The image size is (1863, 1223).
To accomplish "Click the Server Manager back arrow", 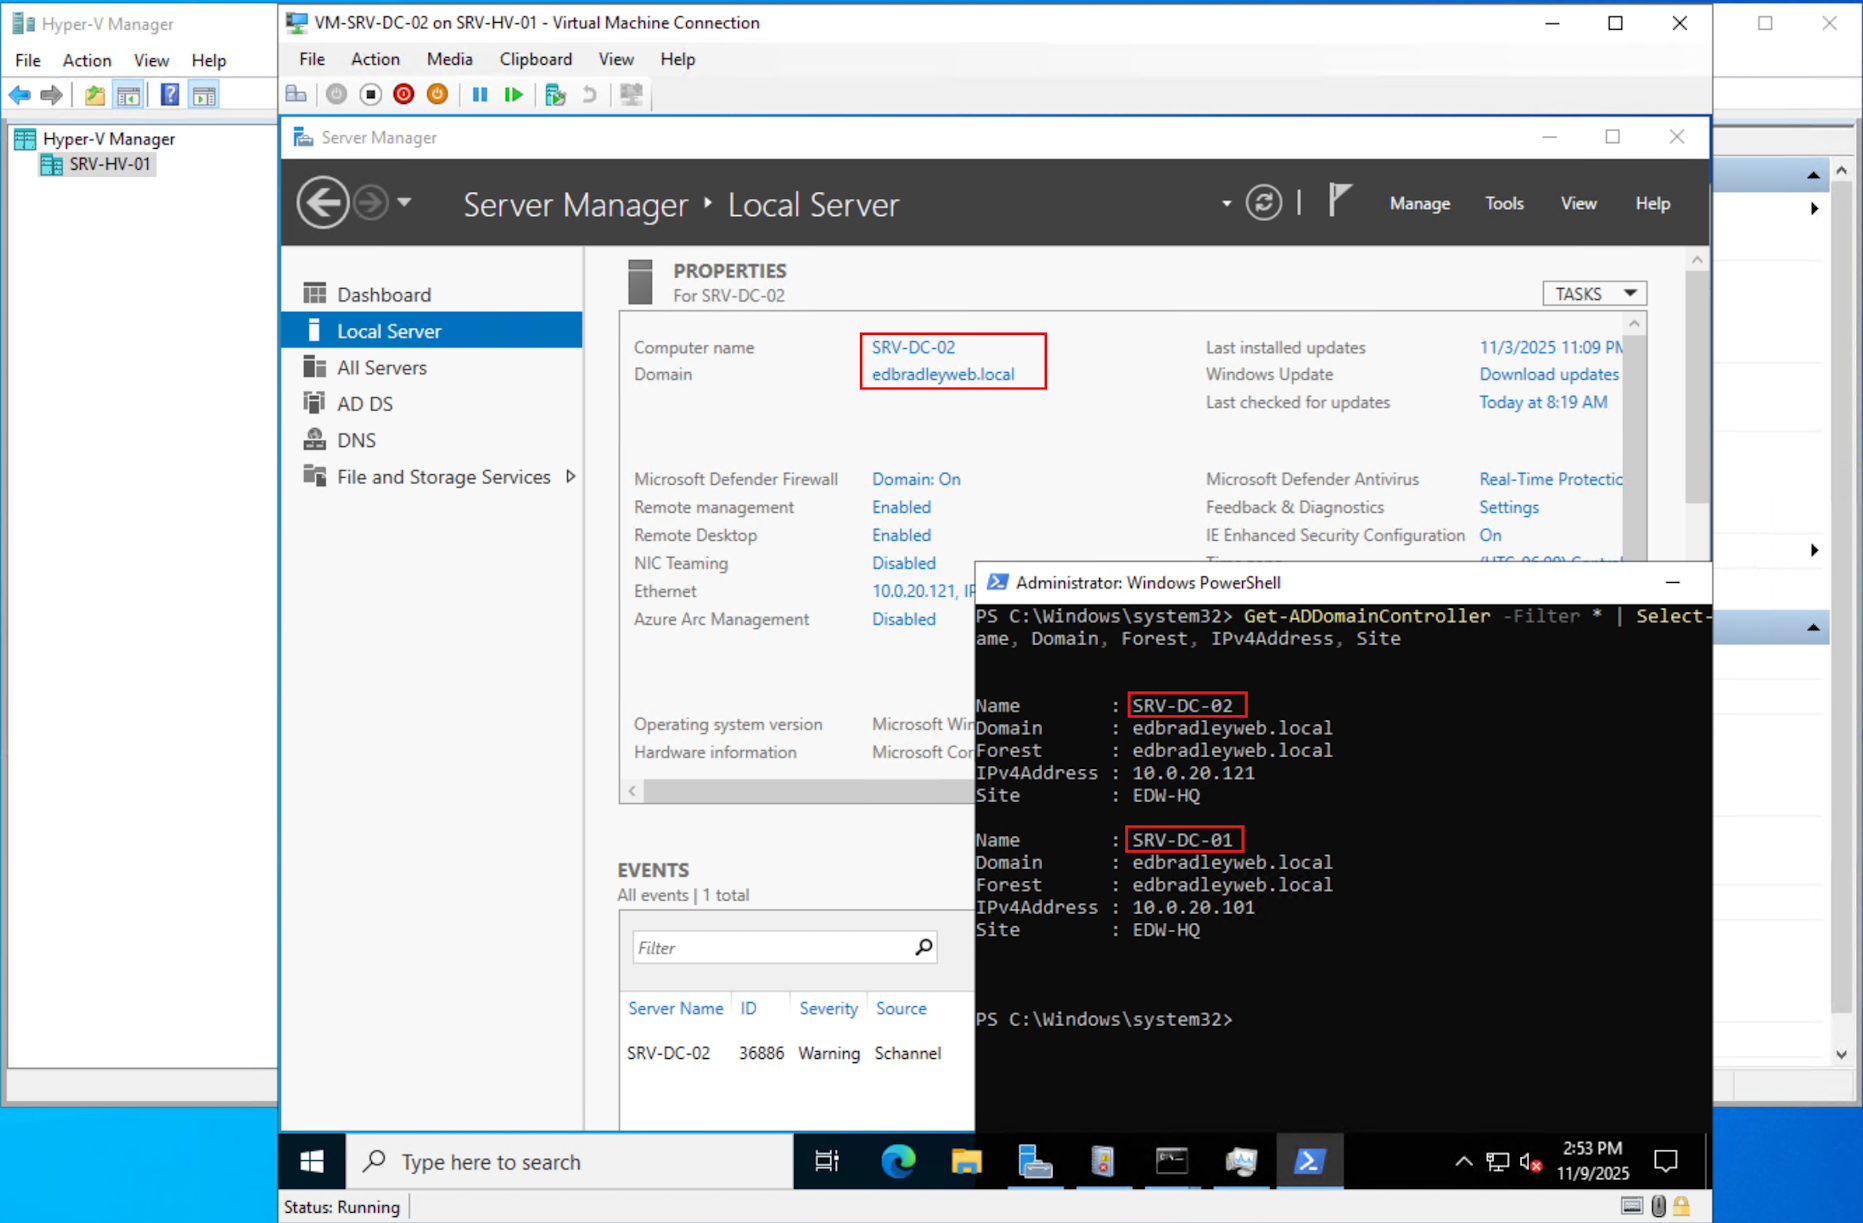I will (322, 203).
